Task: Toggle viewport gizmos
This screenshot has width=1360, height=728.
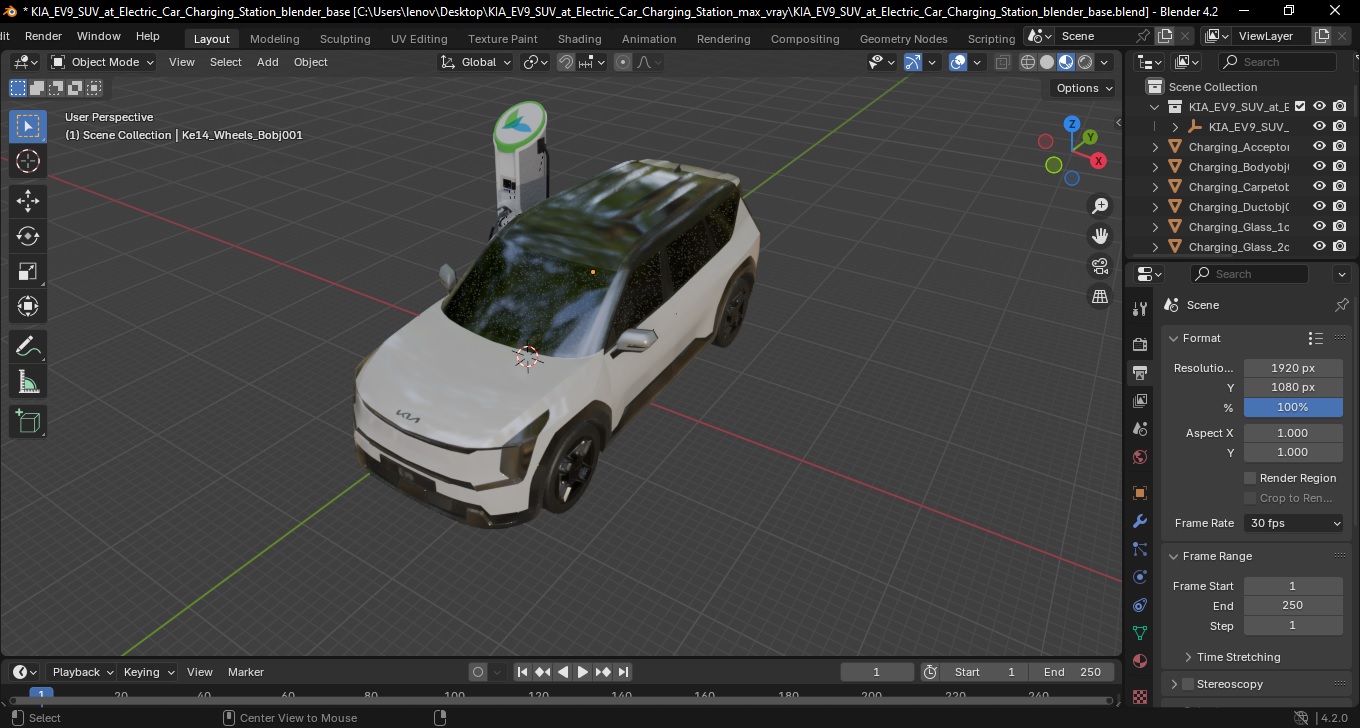Action: tap(912, 62)
